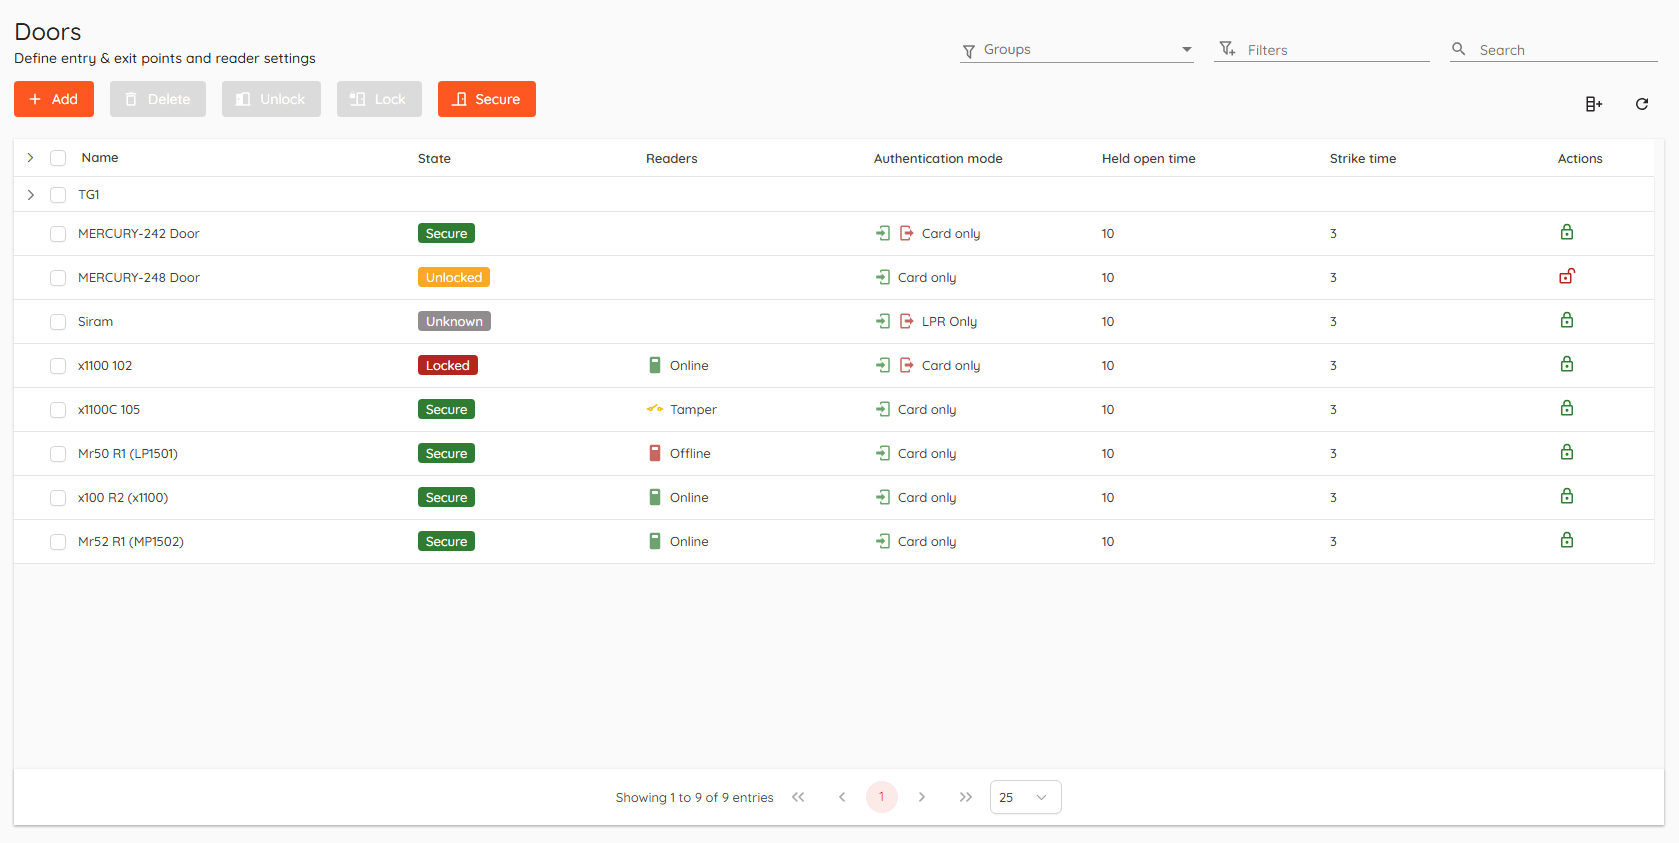This screenshot has height=843, width=1679.
Task: Go to the last page using double-arrow icon
Action: pos(965,797)
